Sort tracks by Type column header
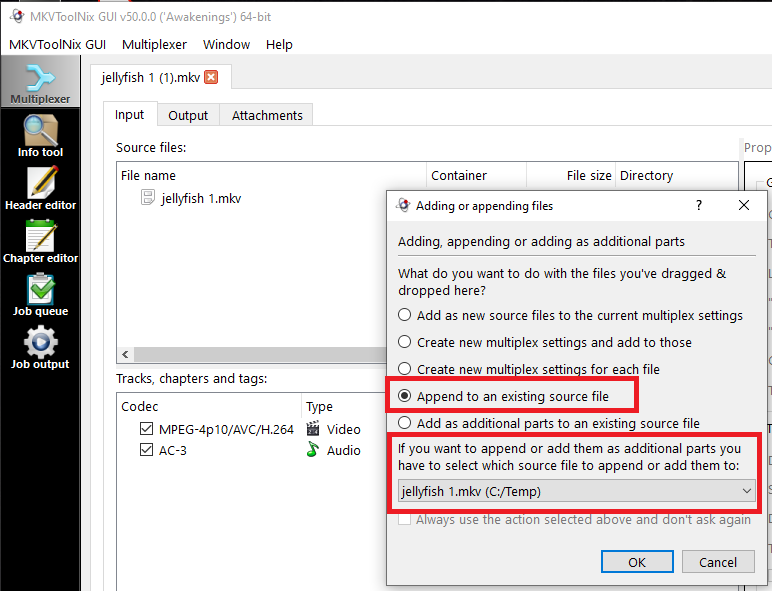The height and width of the screenshot is (591, 772). [344, 406]
